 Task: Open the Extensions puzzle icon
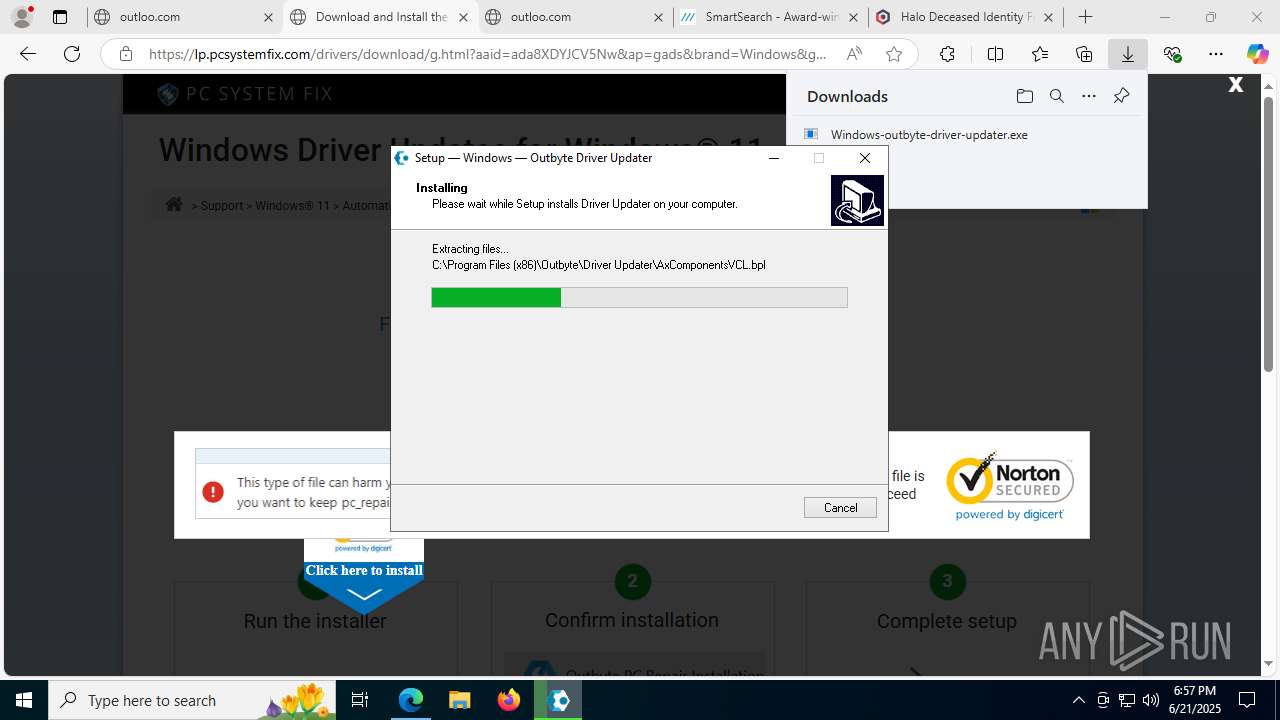(x=947, y=54)
